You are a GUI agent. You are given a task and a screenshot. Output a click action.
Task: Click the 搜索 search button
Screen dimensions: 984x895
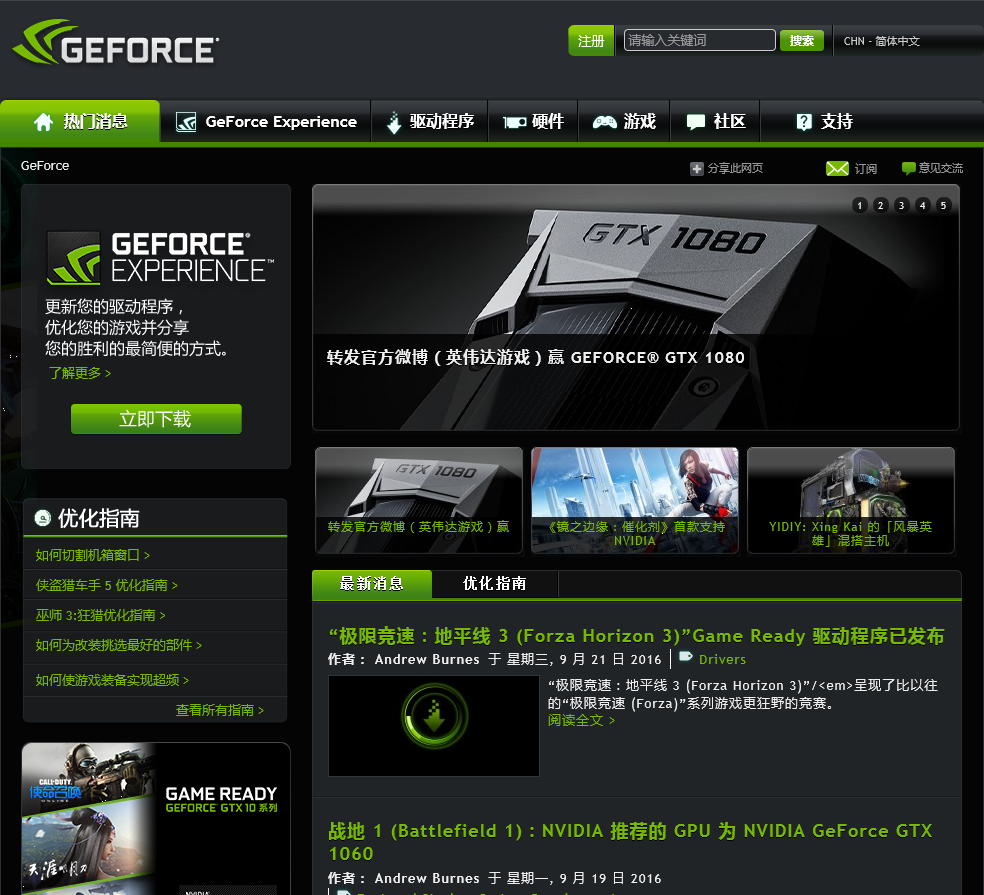(802, 41)
